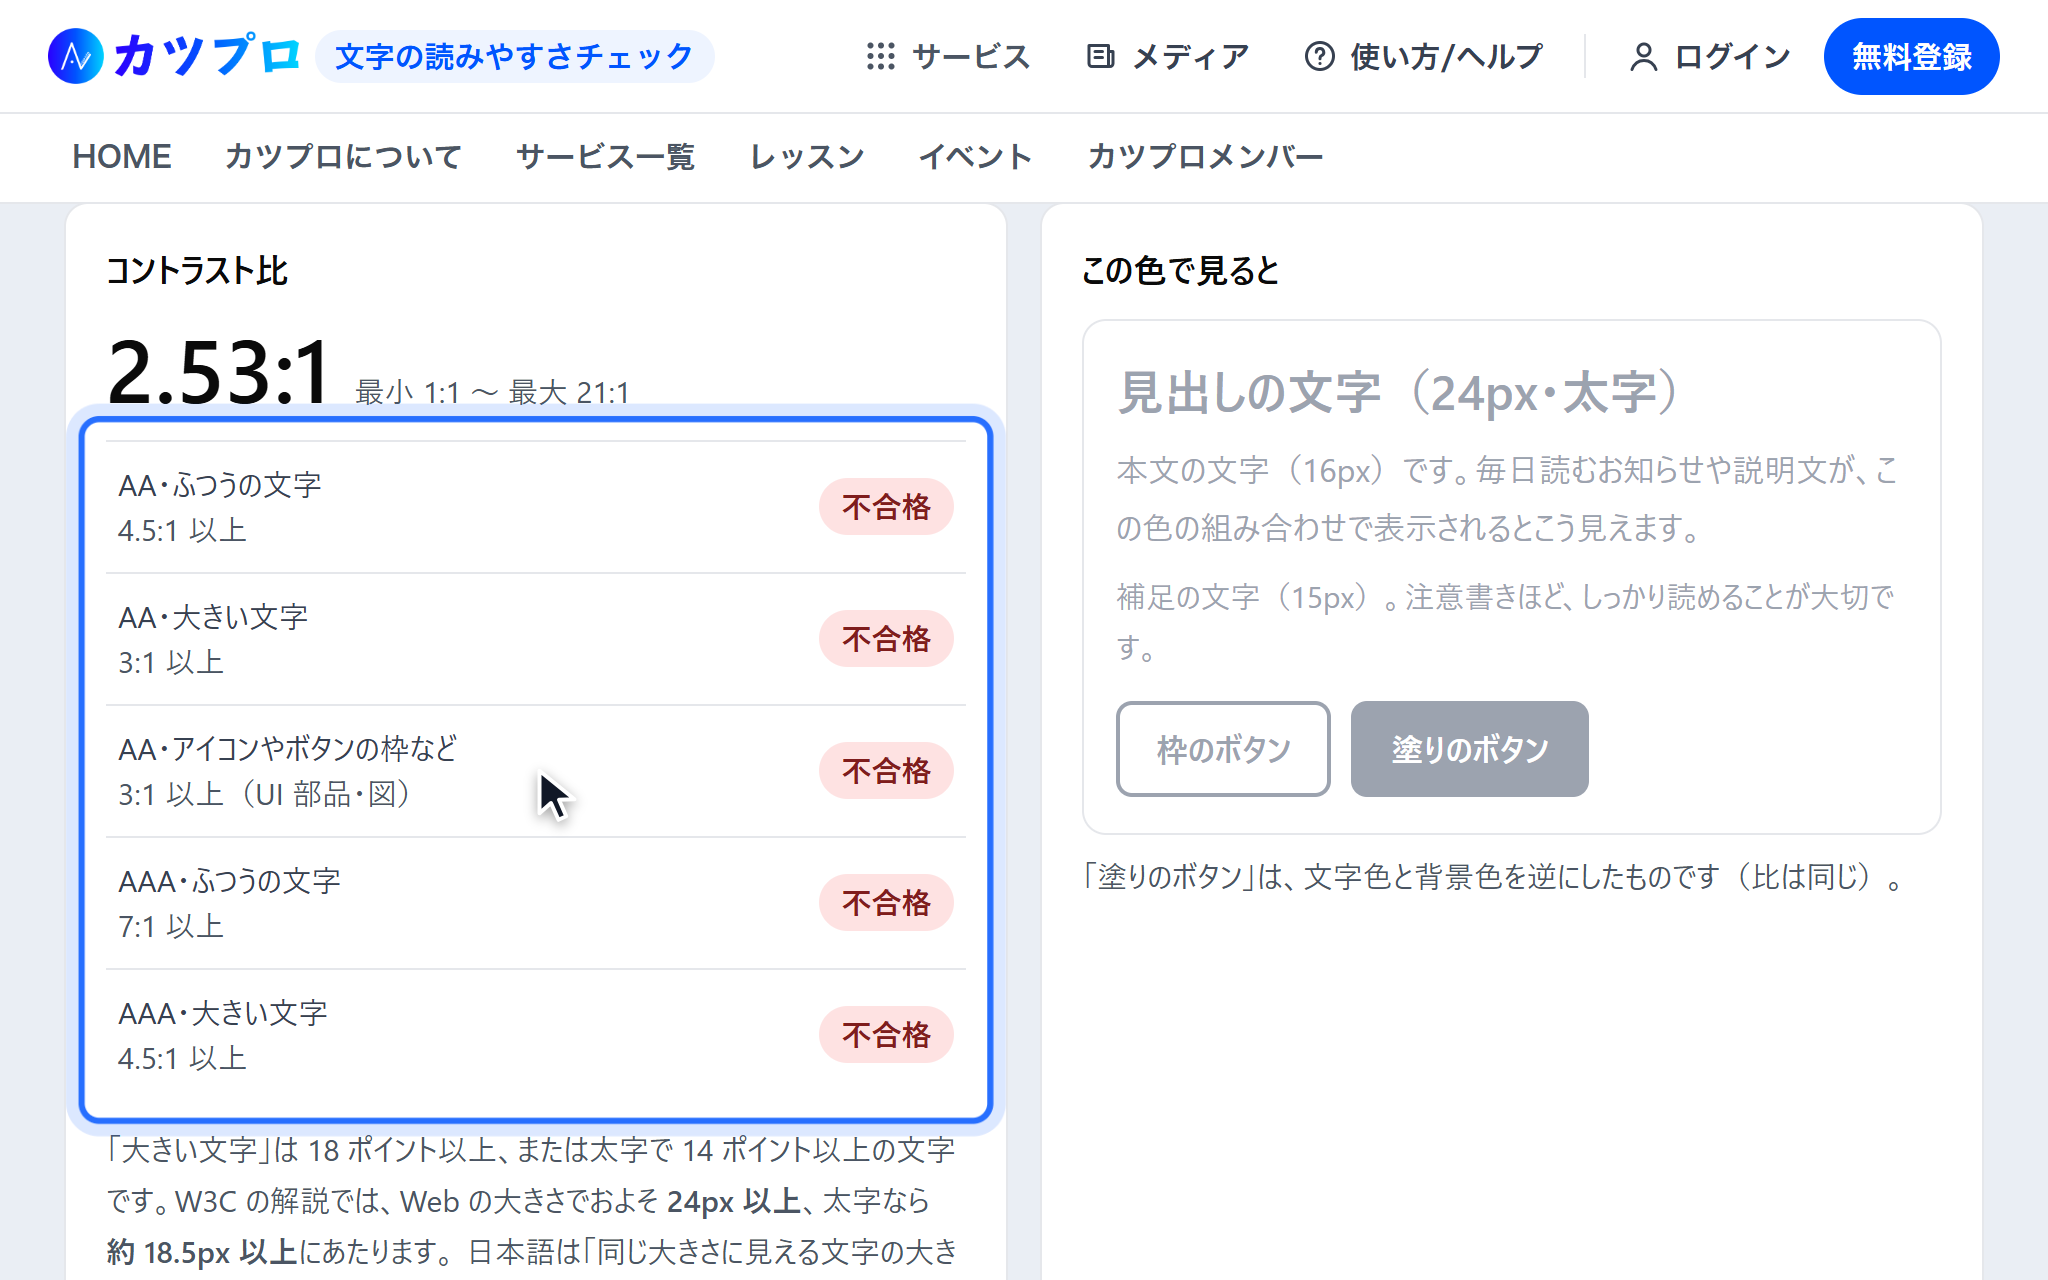This screenshot has height=1280, width=2048.
Task: Click 不合格 badge for AAA・ふつうの文字
Action: pyautogui.click(x=886, y=903)
